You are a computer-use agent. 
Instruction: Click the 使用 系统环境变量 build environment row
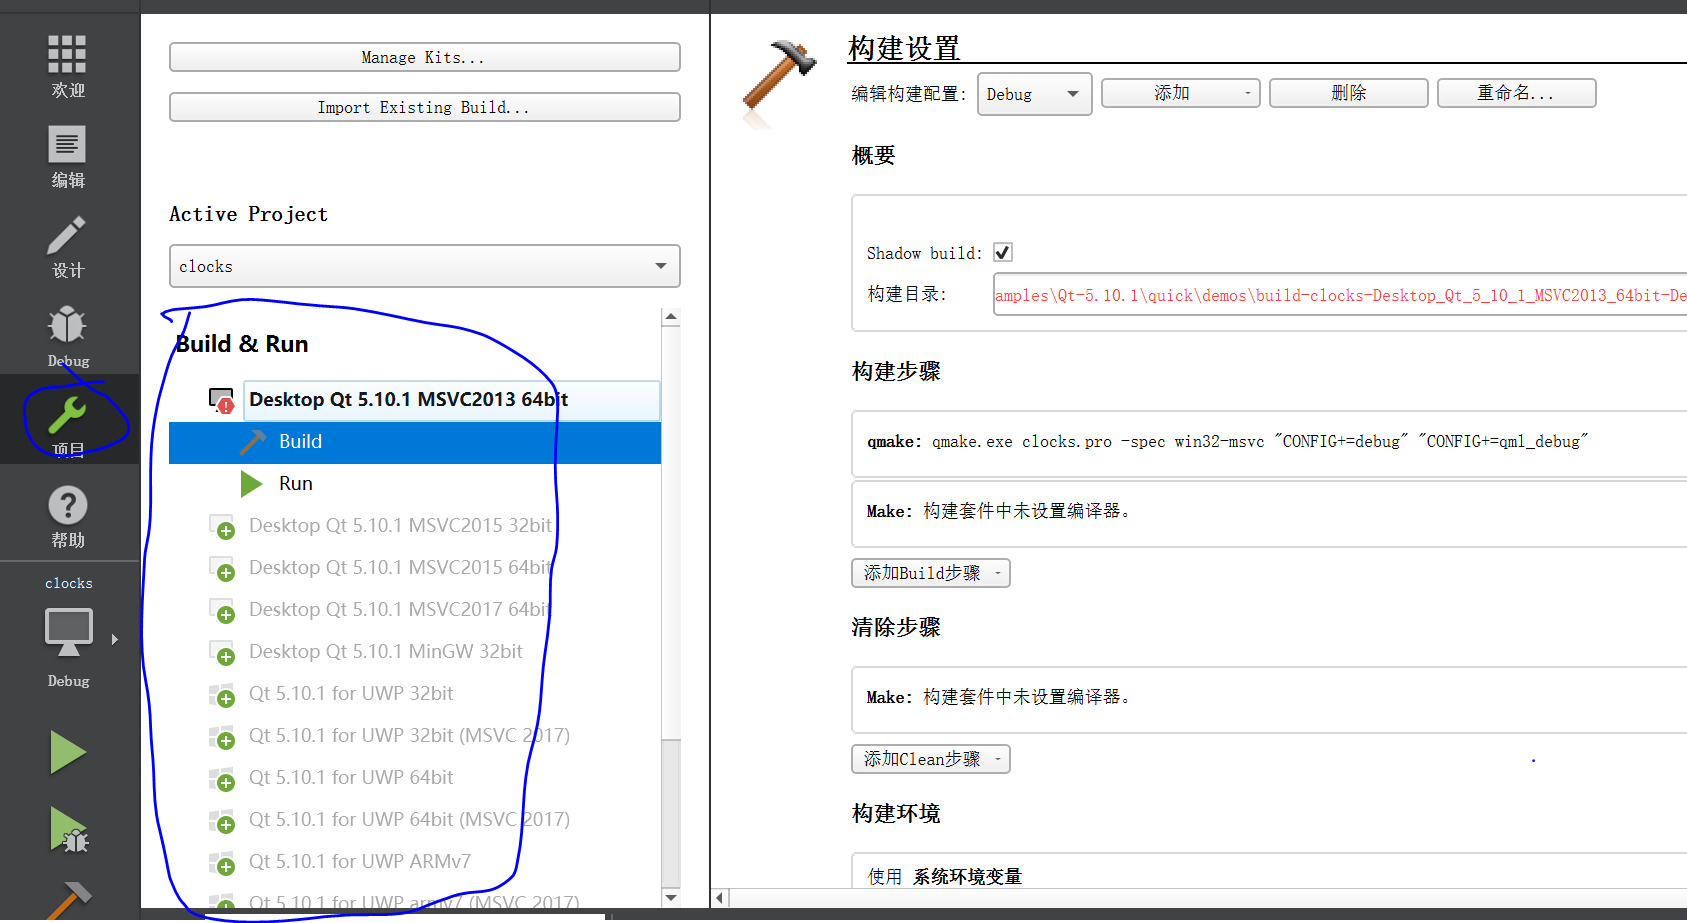tap(1269, 872)
